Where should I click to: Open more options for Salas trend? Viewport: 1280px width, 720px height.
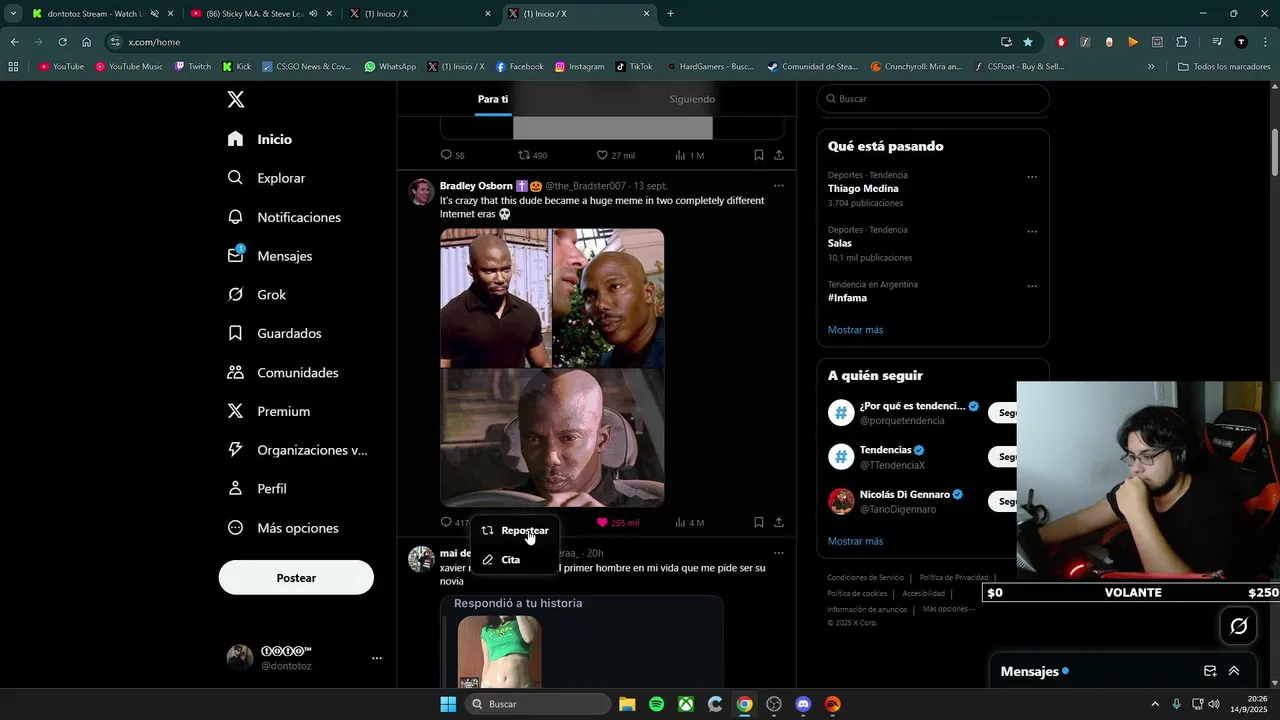(1032, 232)
